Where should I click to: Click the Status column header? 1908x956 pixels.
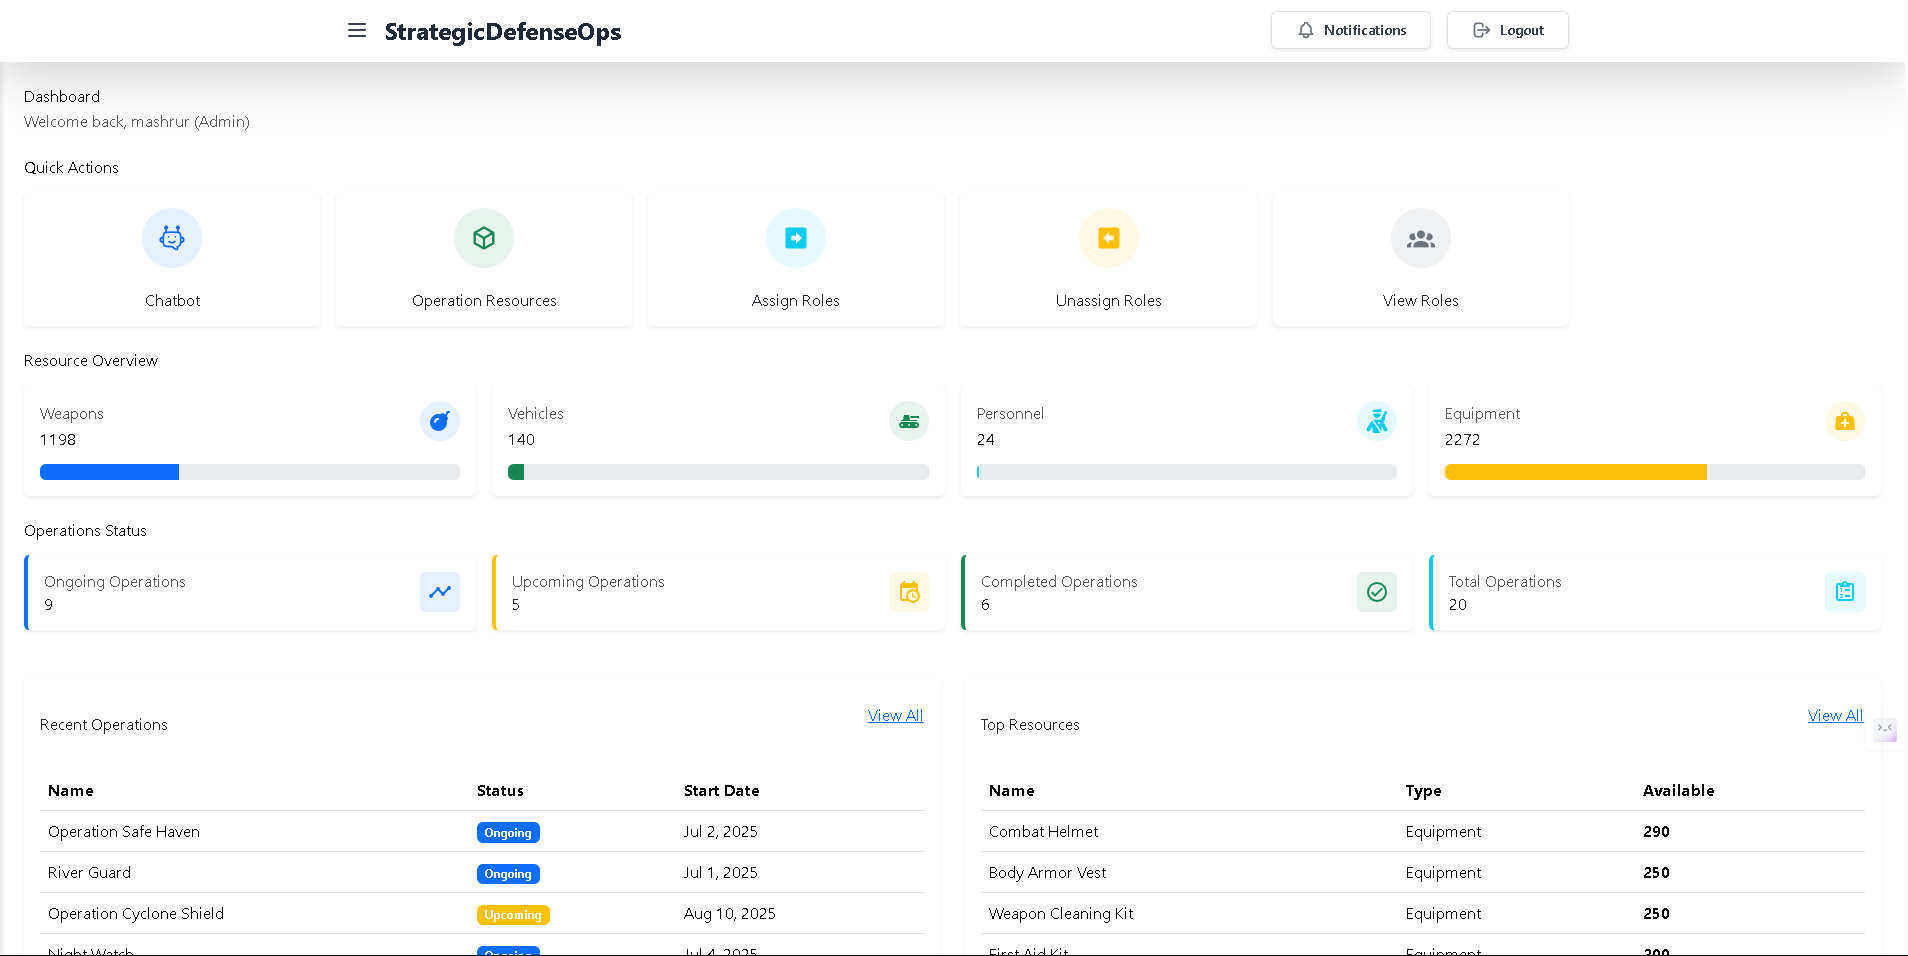(x=500, y=791)
